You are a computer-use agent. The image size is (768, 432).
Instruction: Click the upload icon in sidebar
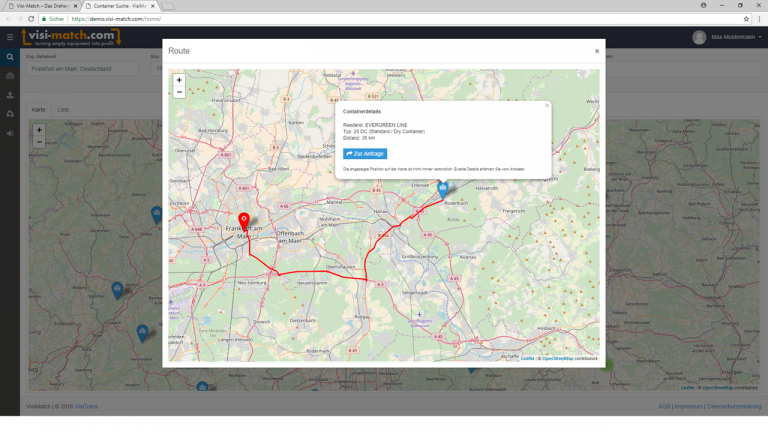pos(10,95)
